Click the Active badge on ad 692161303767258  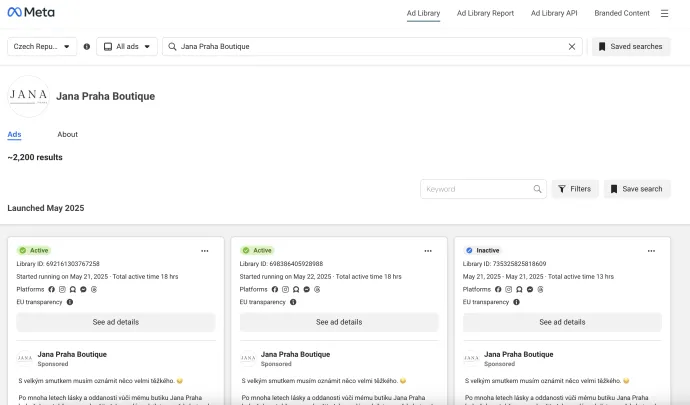click(34, 250)
